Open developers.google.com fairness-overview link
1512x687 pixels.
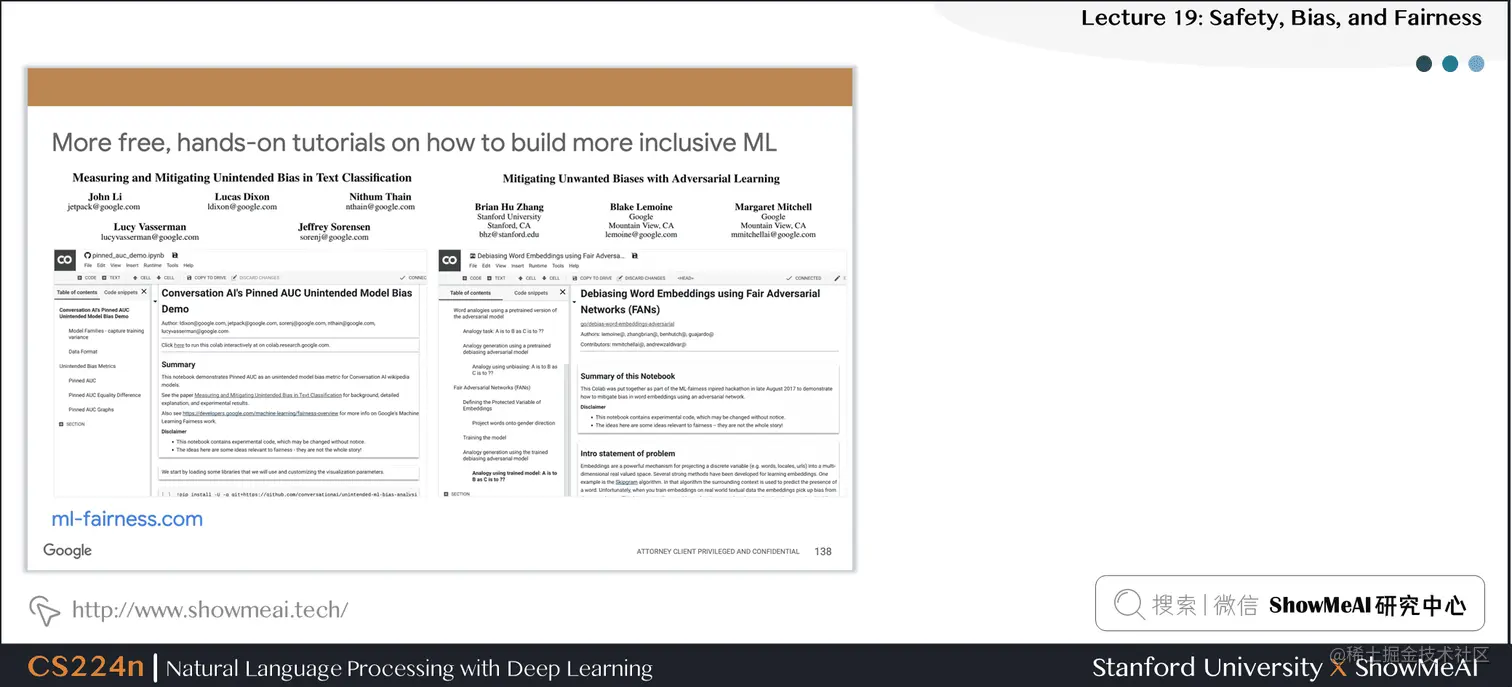(260, 412)
